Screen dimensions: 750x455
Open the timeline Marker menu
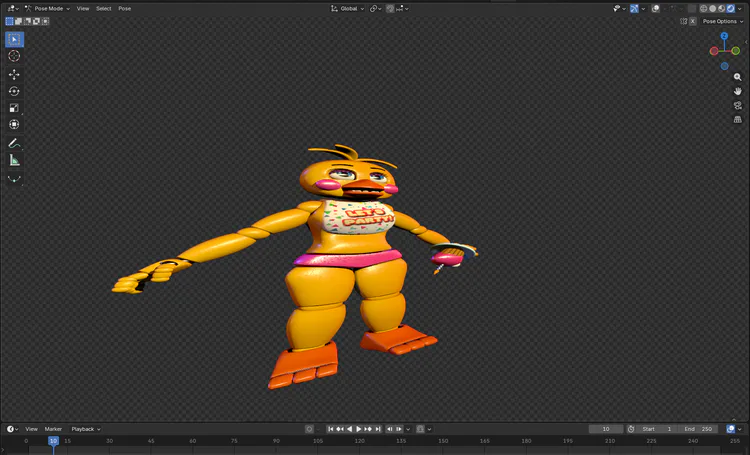pyautogui.click(x=53, y=429)
